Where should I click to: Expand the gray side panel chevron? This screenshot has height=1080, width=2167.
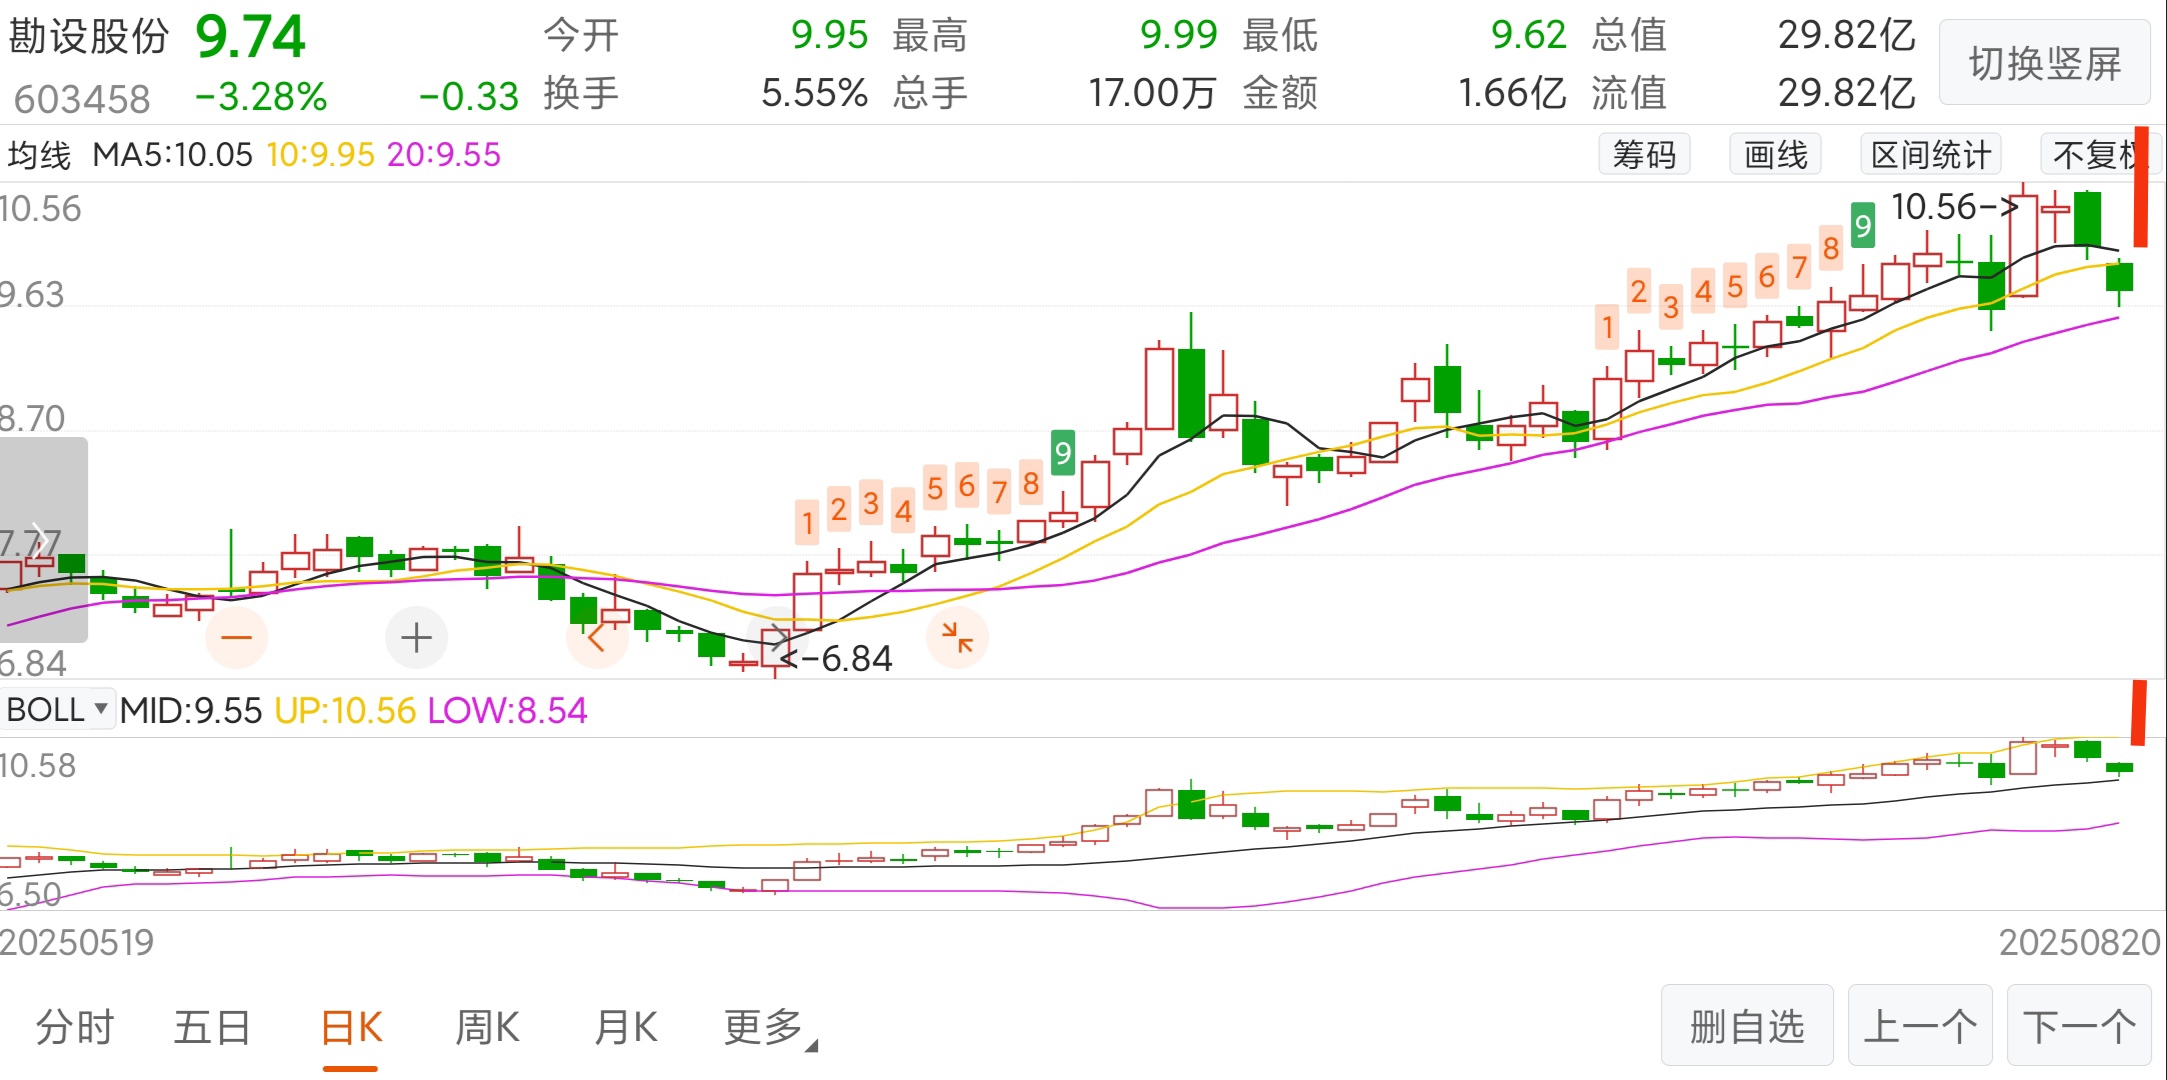(x=43, y=539)
